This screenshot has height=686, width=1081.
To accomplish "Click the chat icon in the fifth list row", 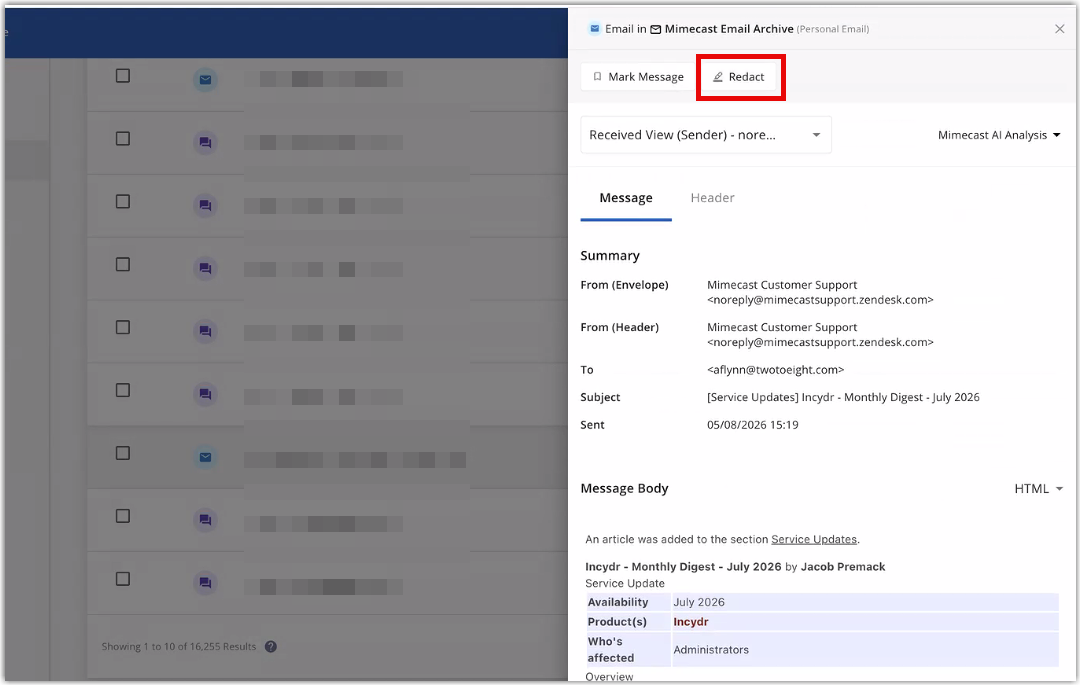I will pyautogui.click(x=205, y=332).
